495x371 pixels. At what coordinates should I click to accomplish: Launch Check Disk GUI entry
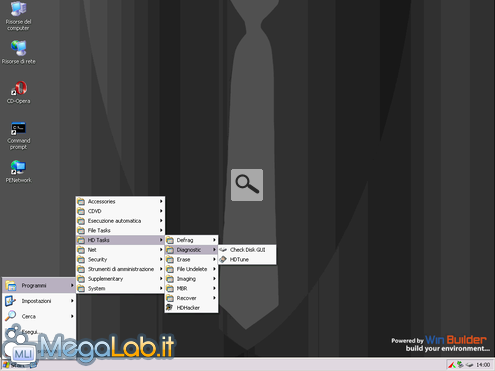tap(247, 250)
